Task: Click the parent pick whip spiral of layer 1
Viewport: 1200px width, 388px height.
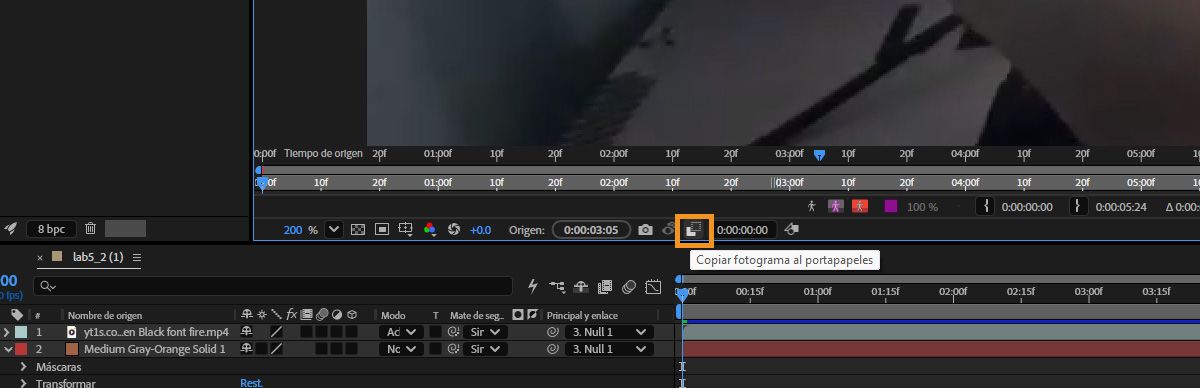Action: (x=552, y=332)
